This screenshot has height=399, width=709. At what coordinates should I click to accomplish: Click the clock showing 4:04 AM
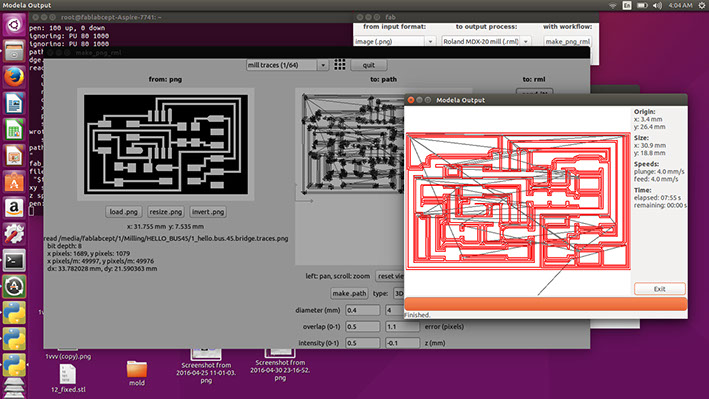pyautogui.click(x=680, y=5)
